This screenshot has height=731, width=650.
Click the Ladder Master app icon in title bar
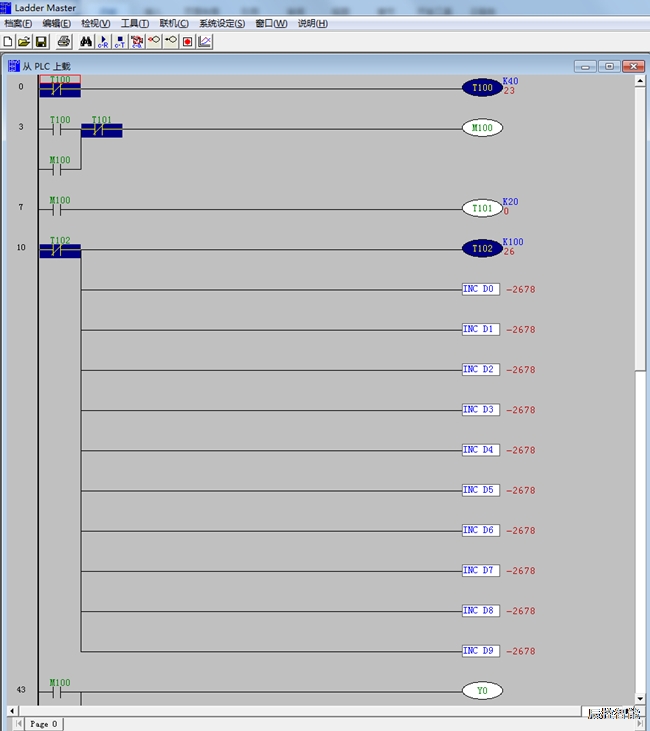point(6,7)
